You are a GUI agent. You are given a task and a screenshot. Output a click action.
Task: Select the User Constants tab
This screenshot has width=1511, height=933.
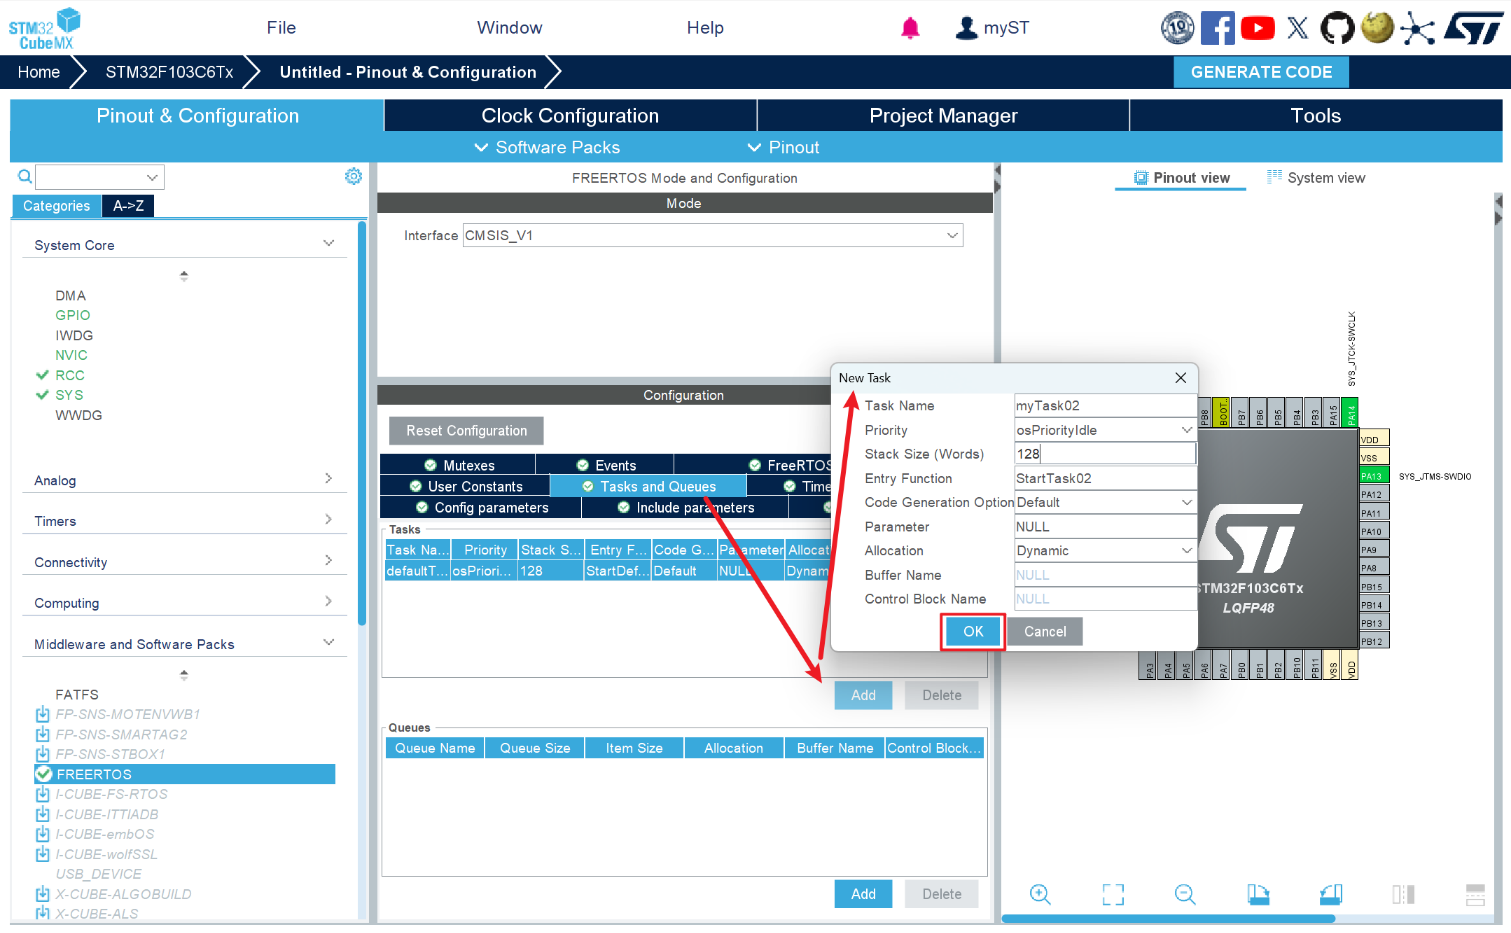(x=465, y=486)
